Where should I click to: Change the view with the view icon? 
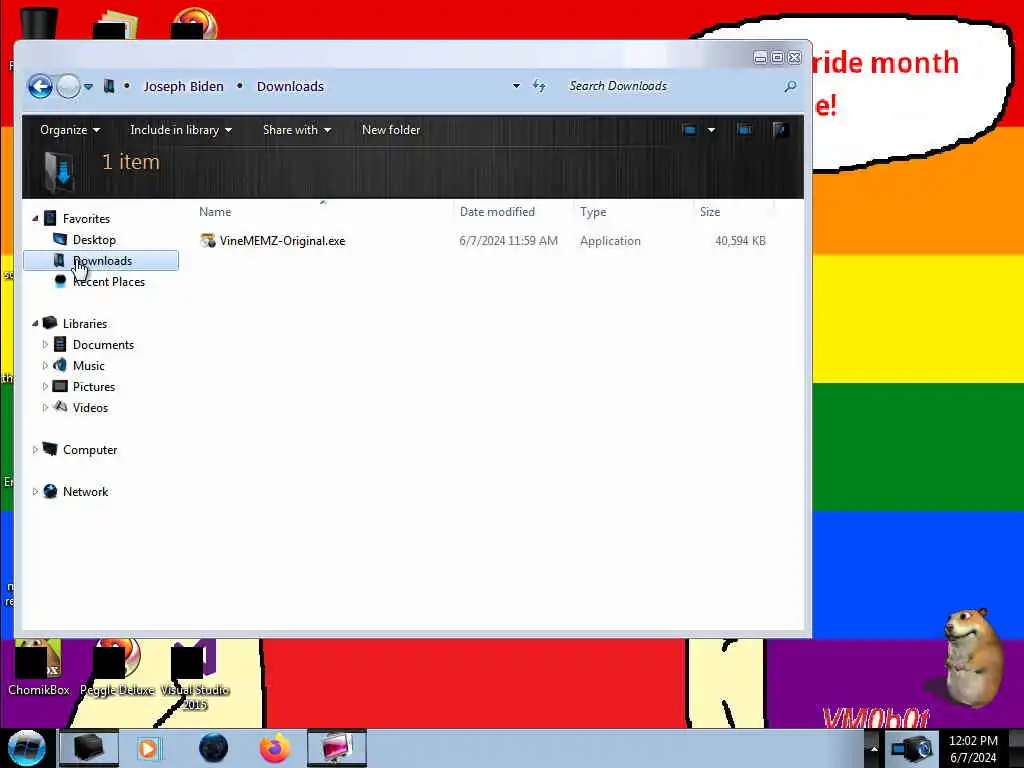[689, 130]
